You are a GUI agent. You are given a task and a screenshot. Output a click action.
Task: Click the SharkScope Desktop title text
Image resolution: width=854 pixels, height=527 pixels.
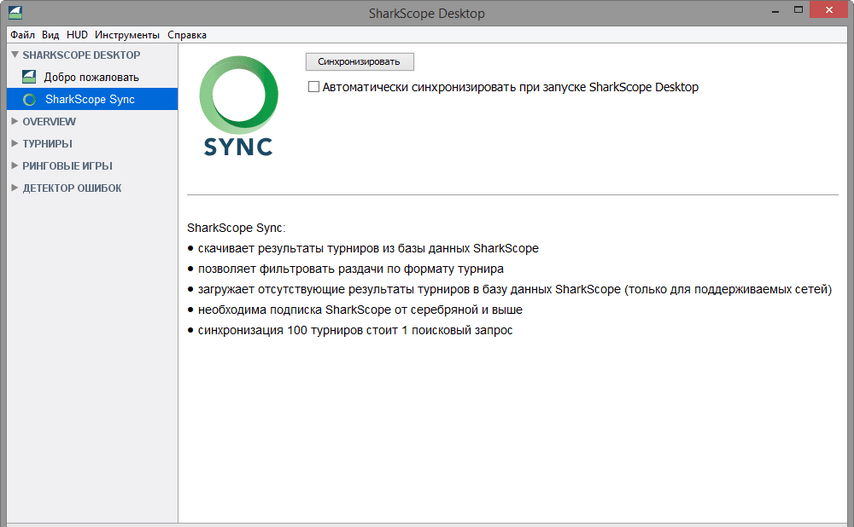pos(426,13)
